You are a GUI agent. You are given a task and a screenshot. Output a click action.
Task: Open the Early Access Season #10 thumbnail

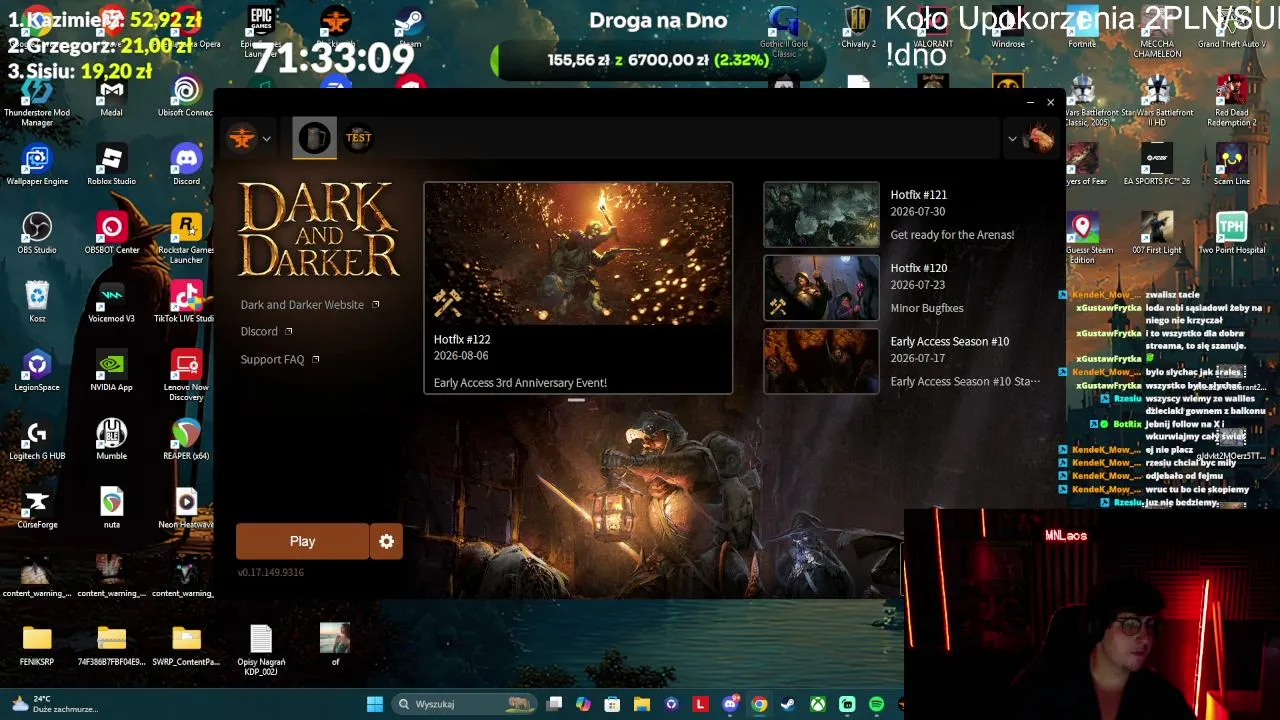(821, 361)
